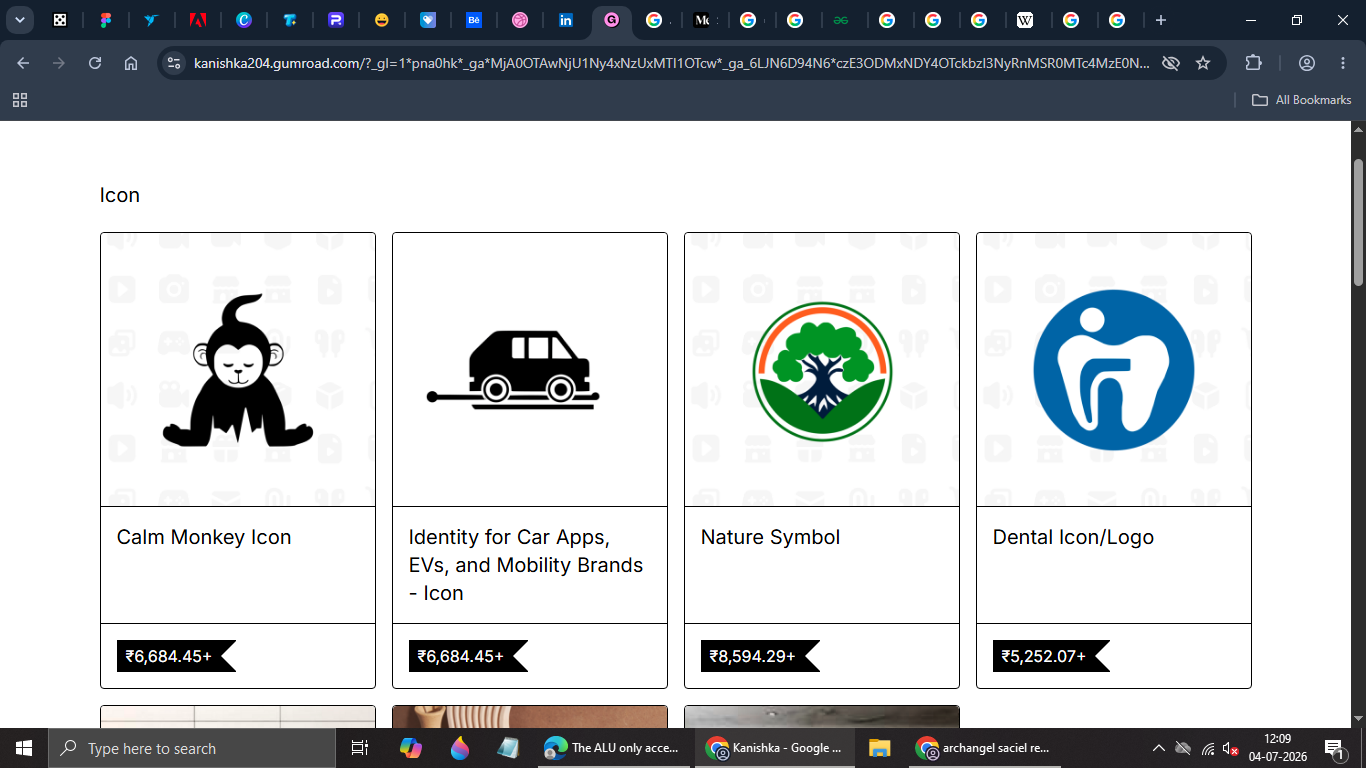Image resolution: width=1366 pixels, height=768 pixels.
Task: Open Identity for Car Apps product title
Action: [526, 565]
